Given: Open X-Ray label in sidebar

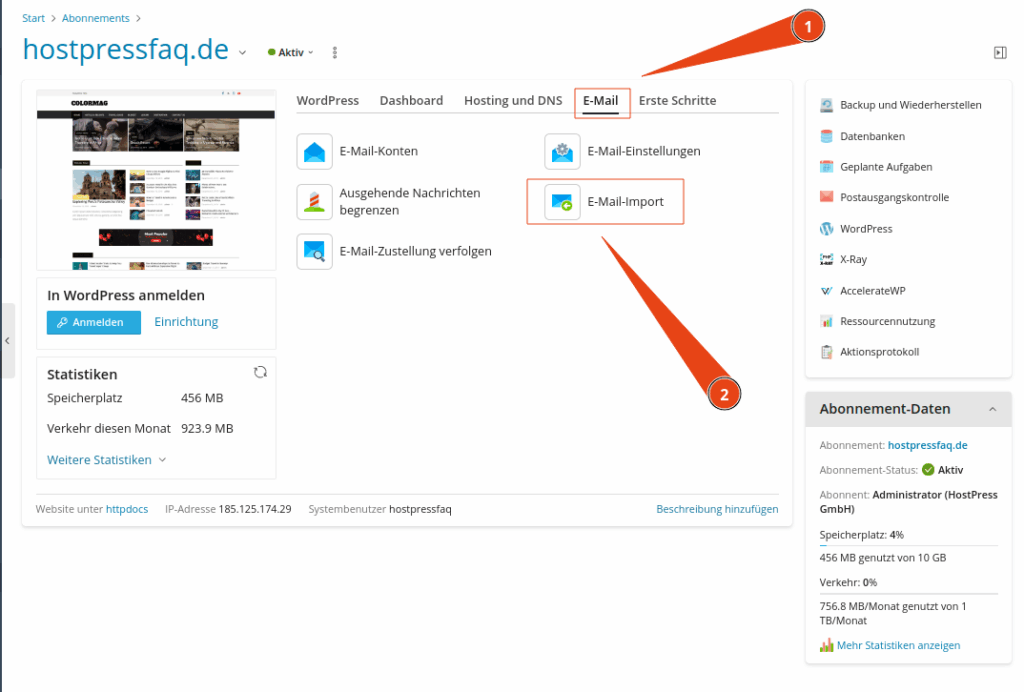Looking at the screenshot, I should point(854,259).
